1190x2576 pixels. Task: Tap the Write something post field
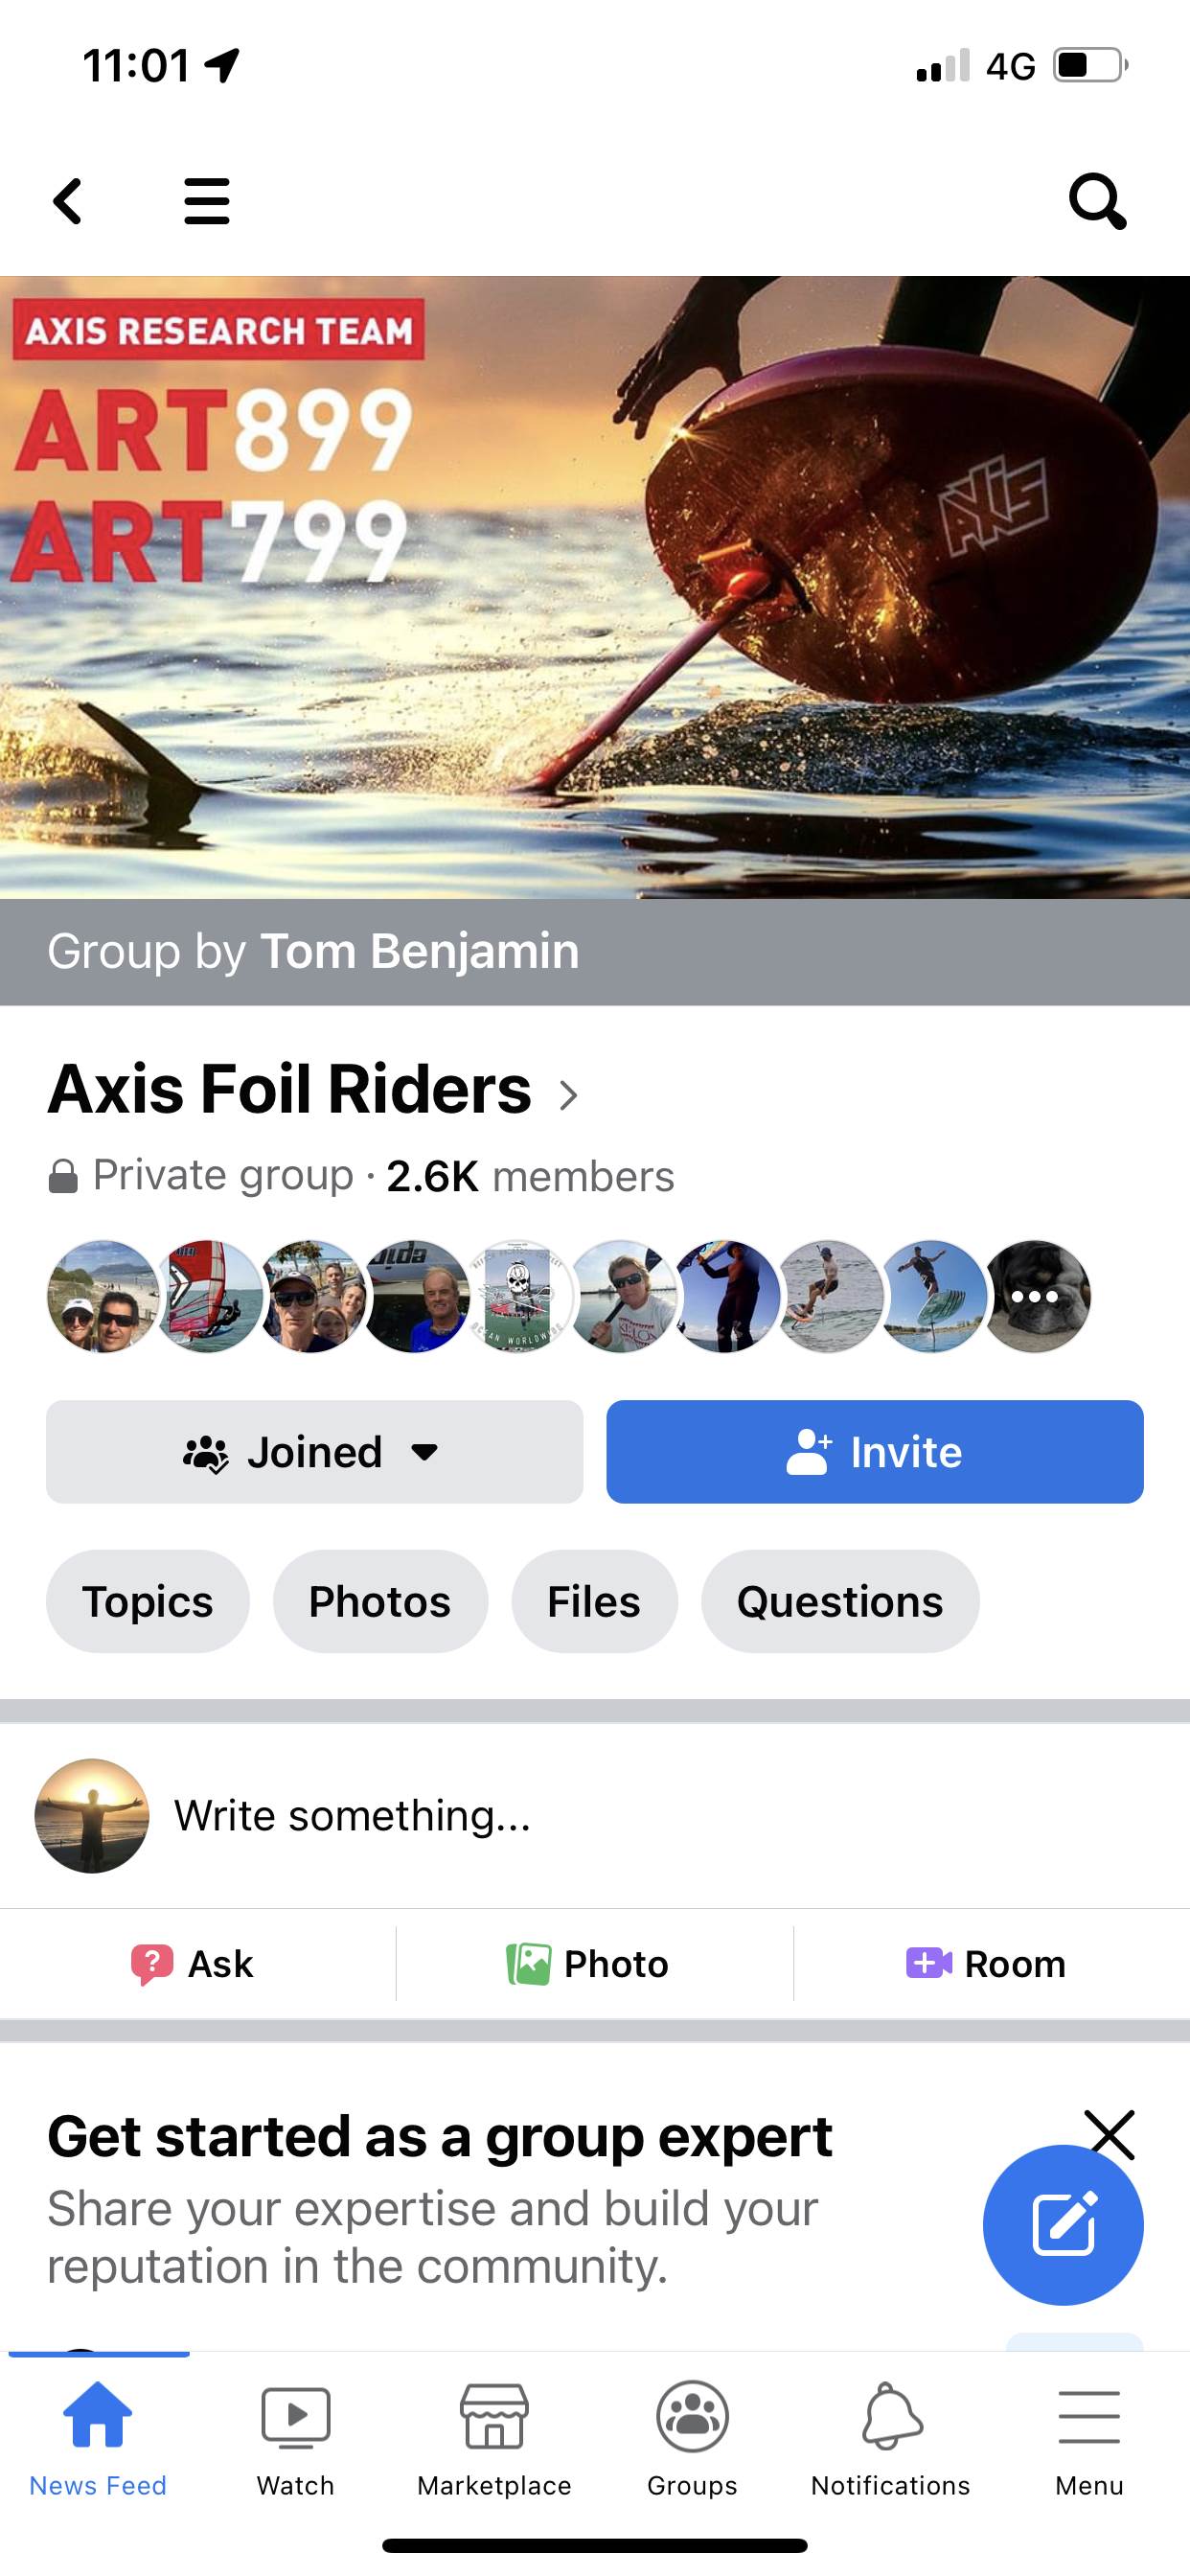(352, 1814)
